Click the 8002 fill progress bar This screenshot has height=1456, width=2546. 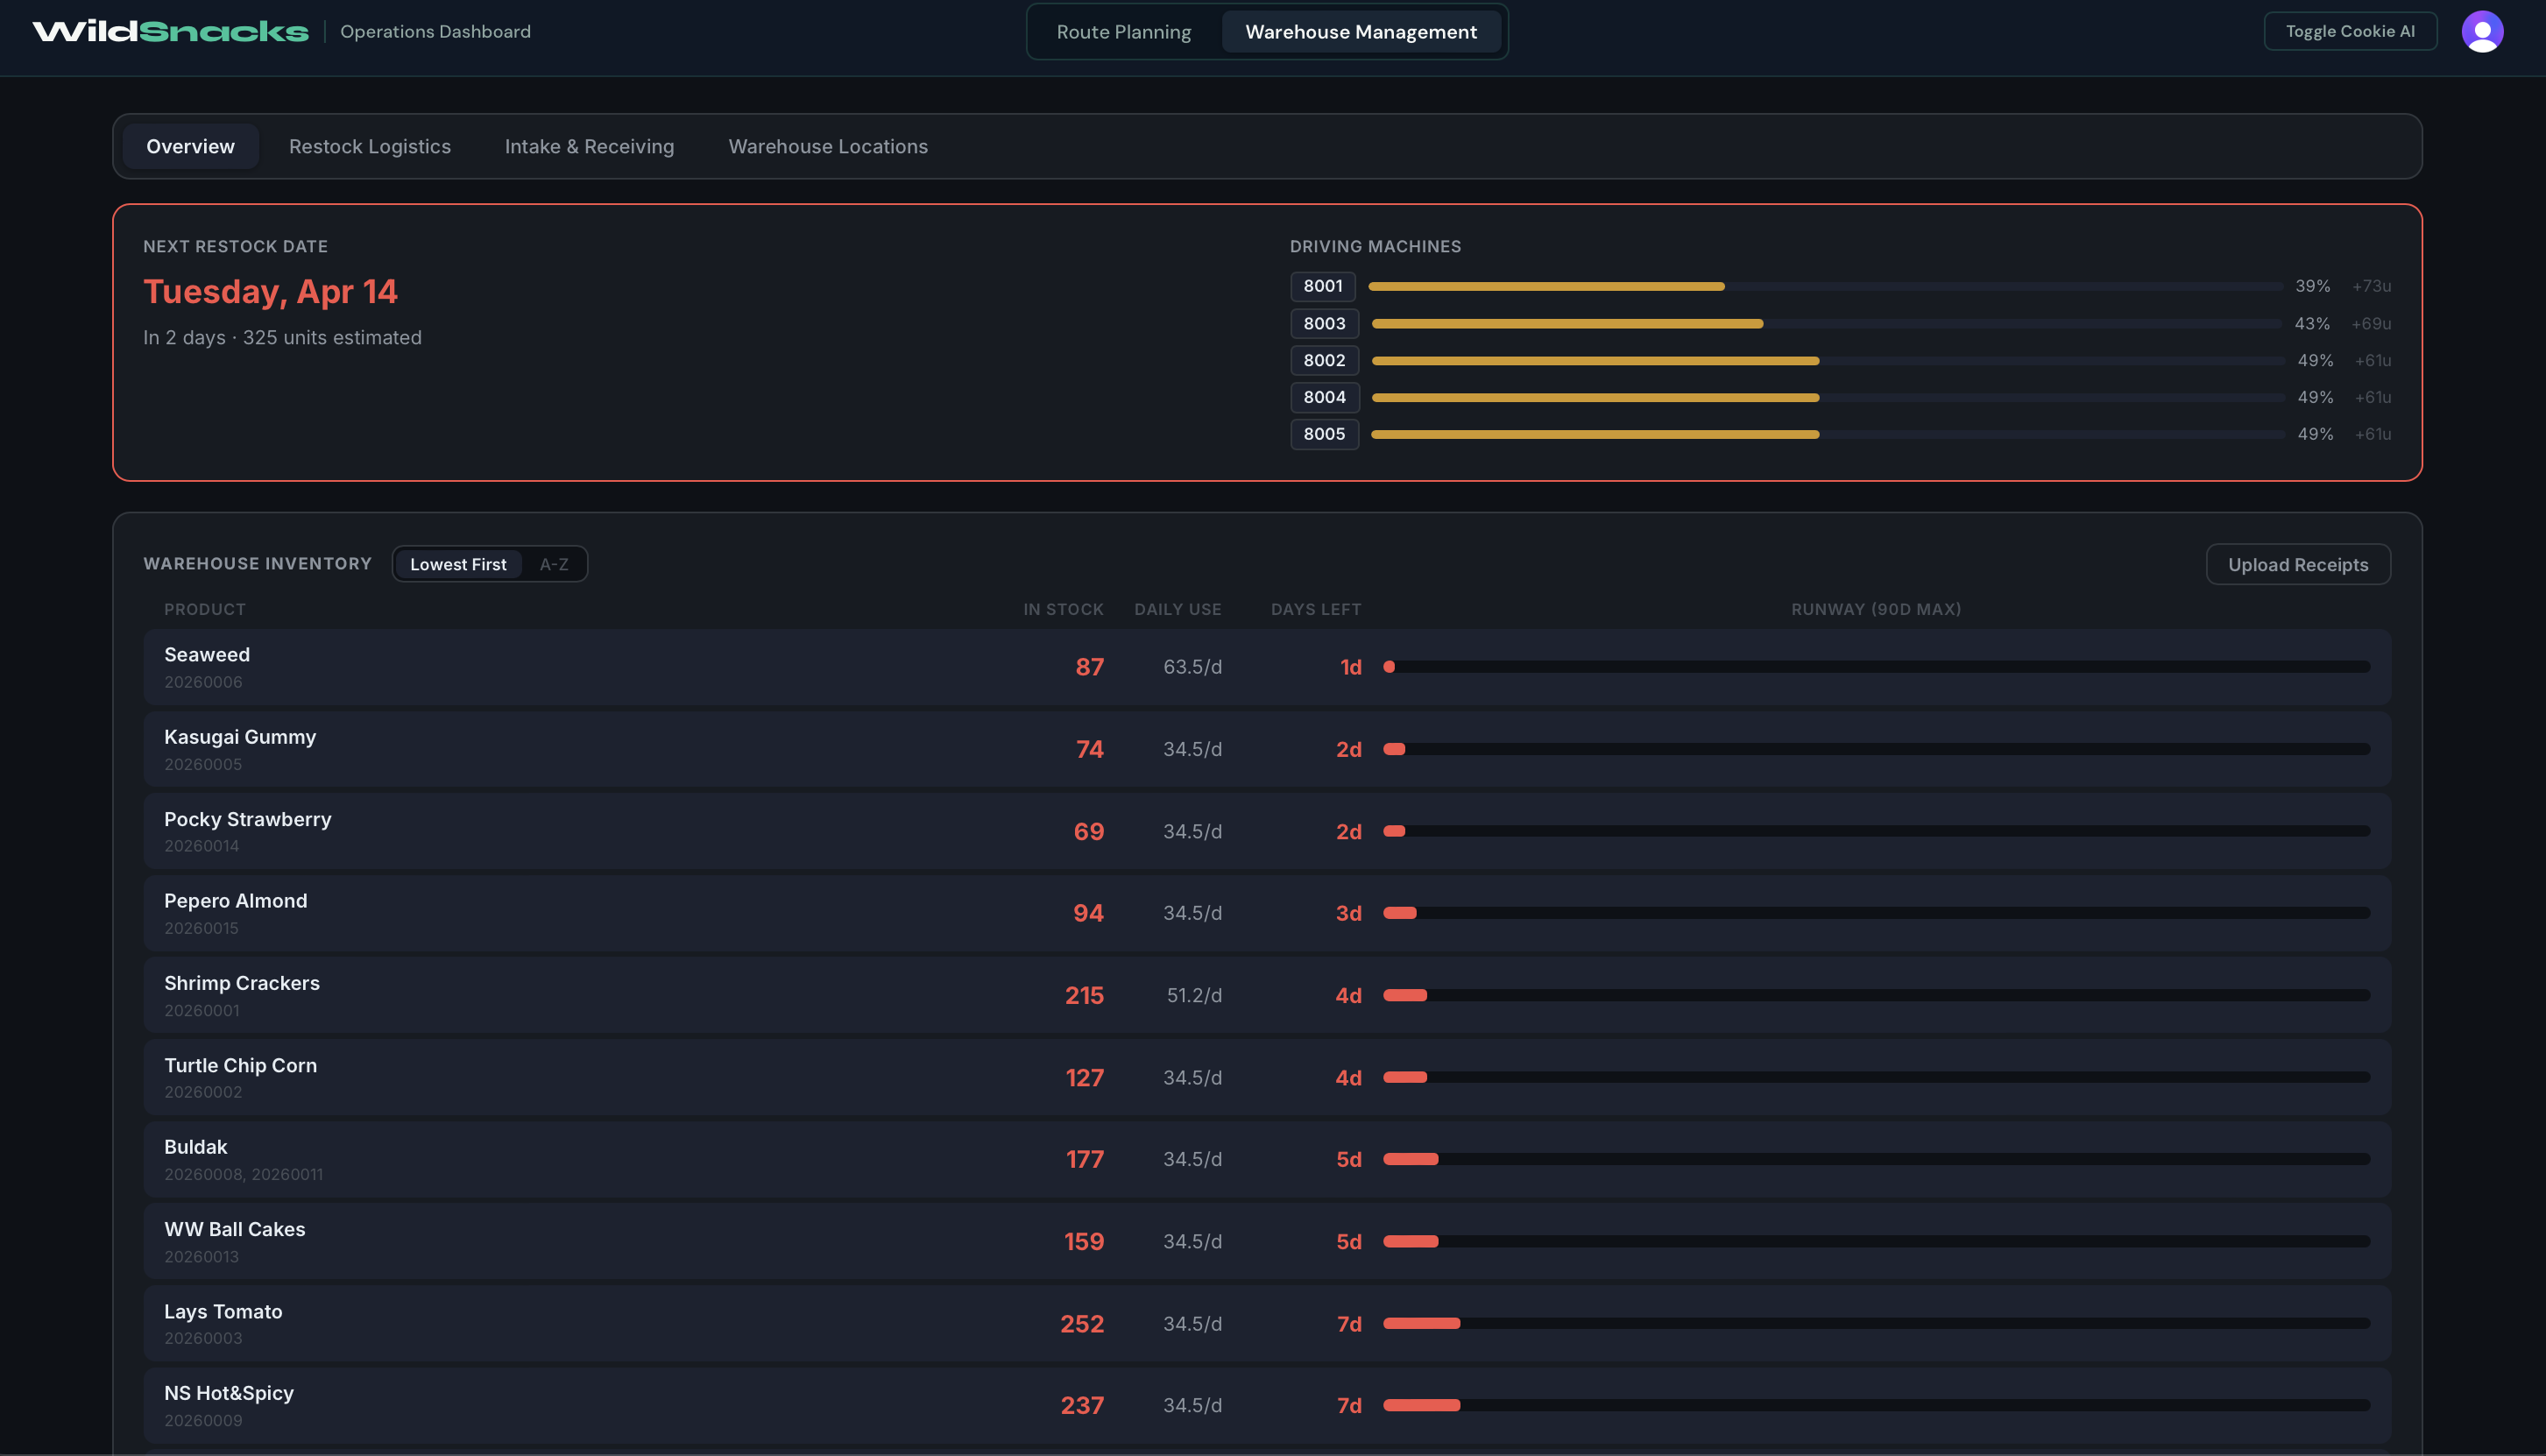point(1826,360)
